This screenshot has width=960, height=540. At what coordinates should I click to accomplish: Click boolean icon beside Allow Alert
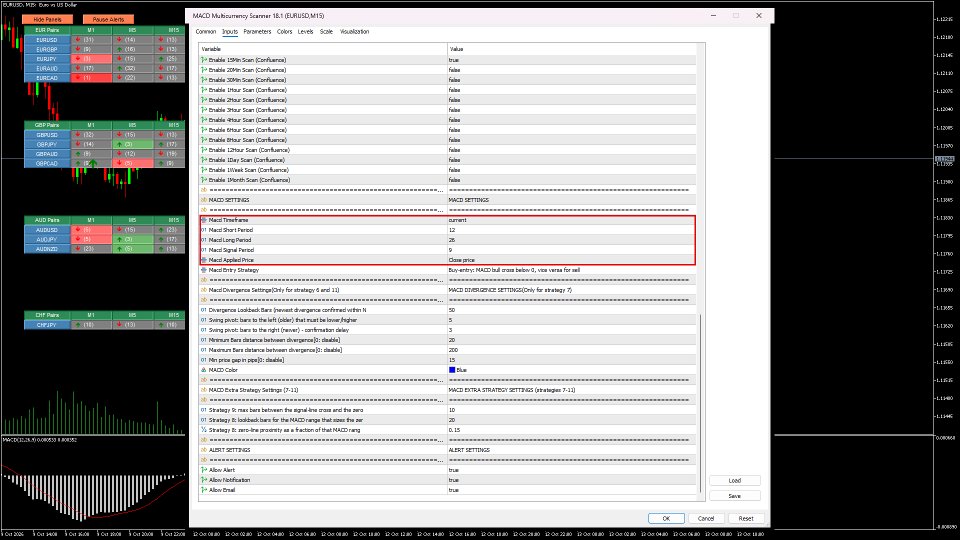tap(204, 470)
